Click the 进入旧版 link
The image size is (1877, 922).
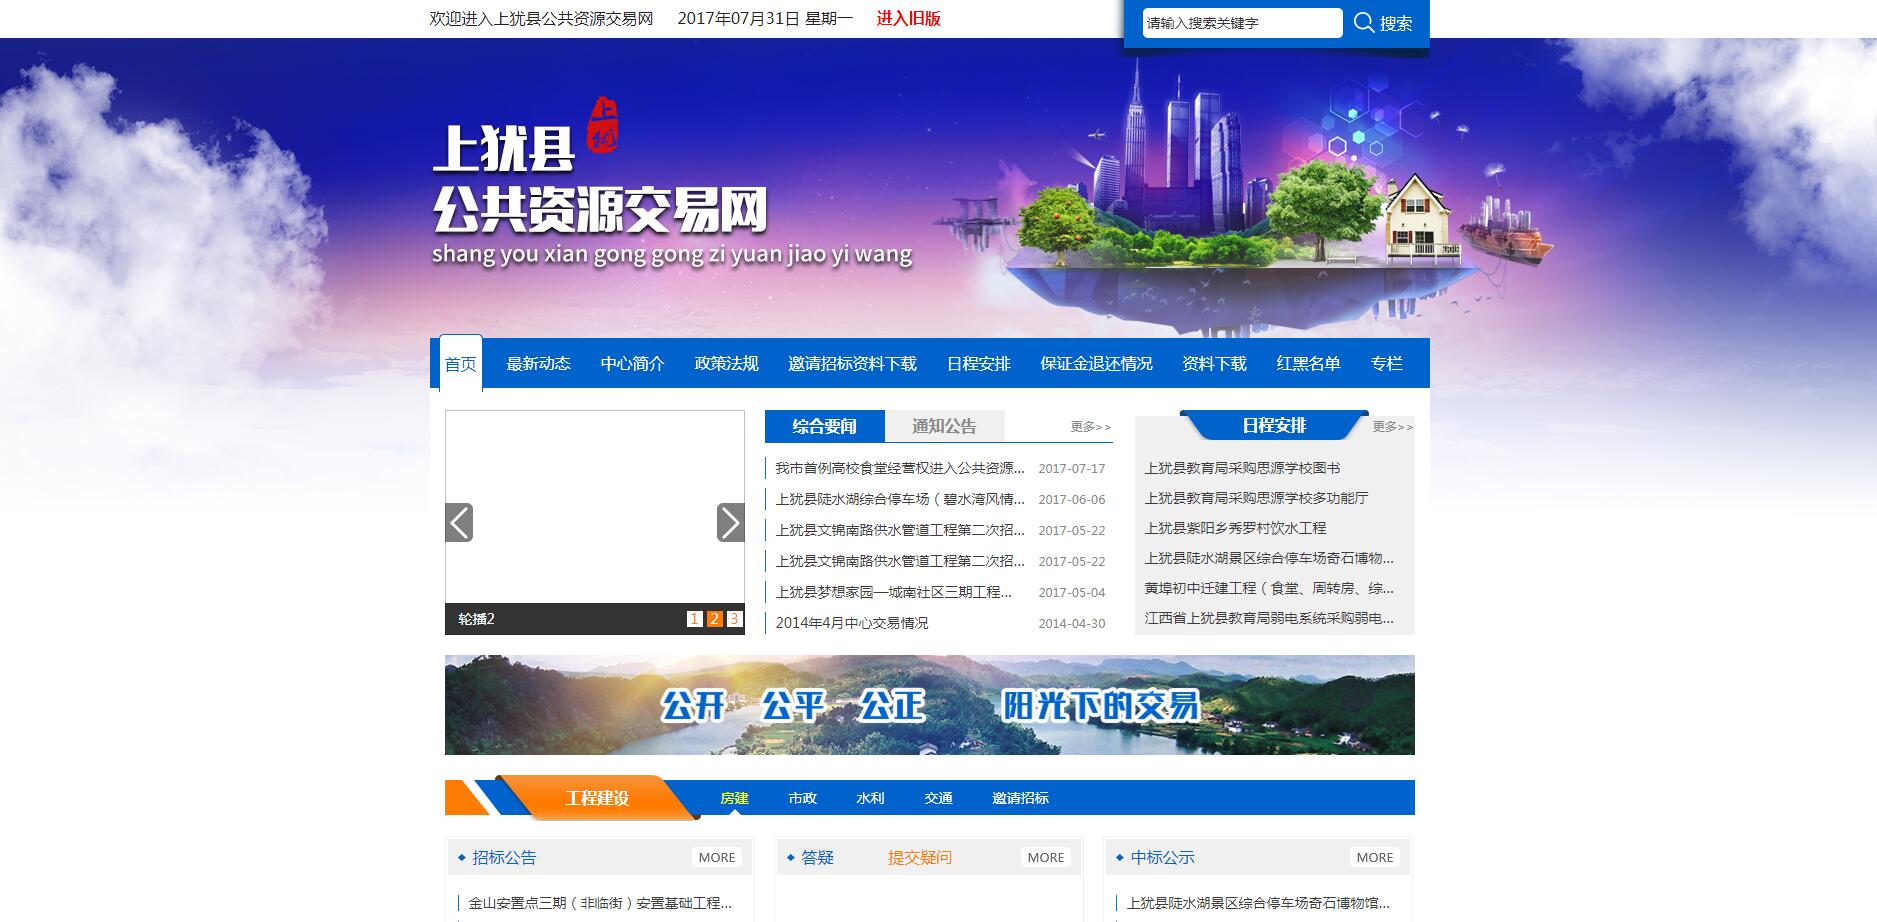coord(908,18)
